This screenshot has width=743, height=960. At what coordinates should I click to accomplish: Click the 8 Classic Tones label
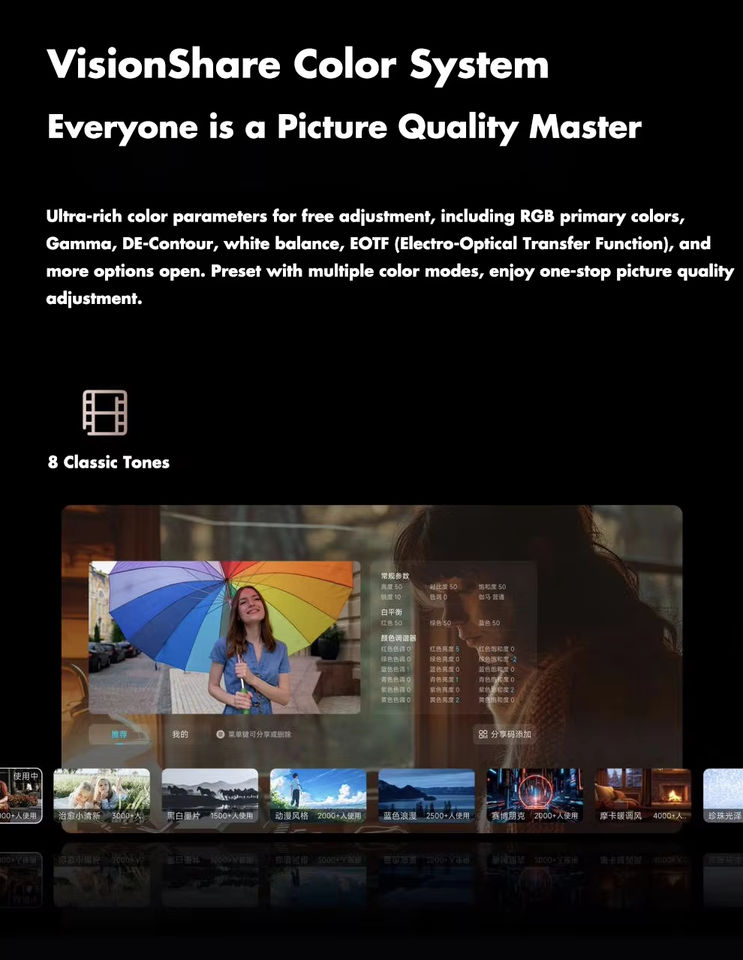coord(109,462)
